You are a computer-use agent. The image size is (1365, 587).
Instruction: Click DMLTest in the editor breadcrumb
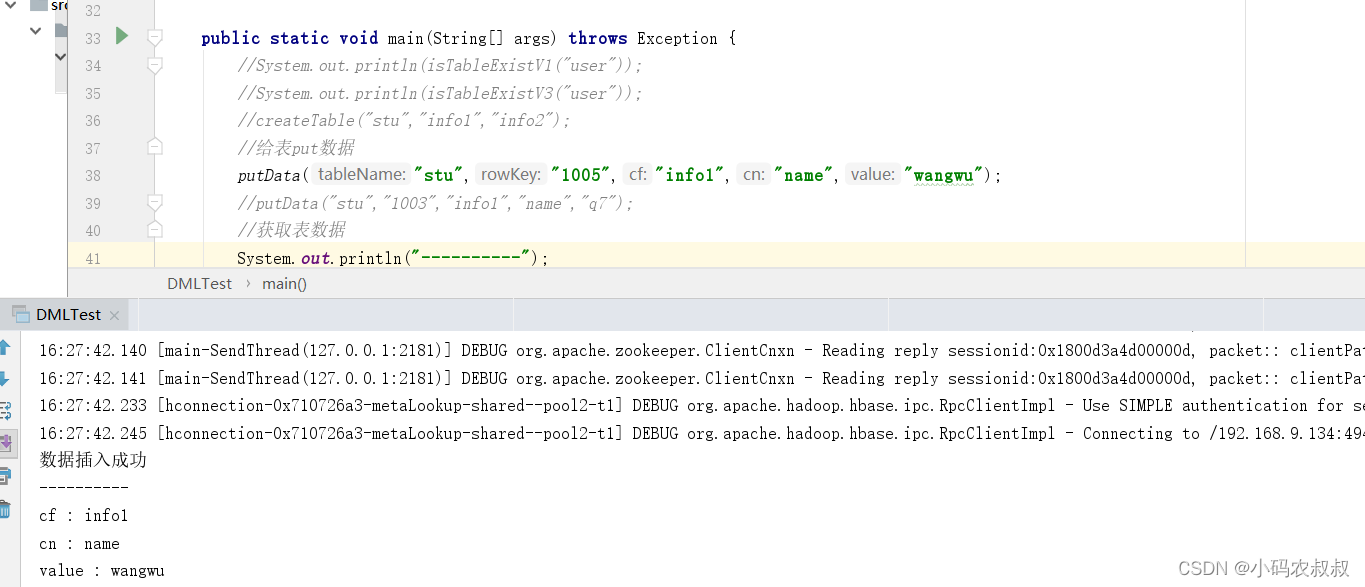pos(199,283)
